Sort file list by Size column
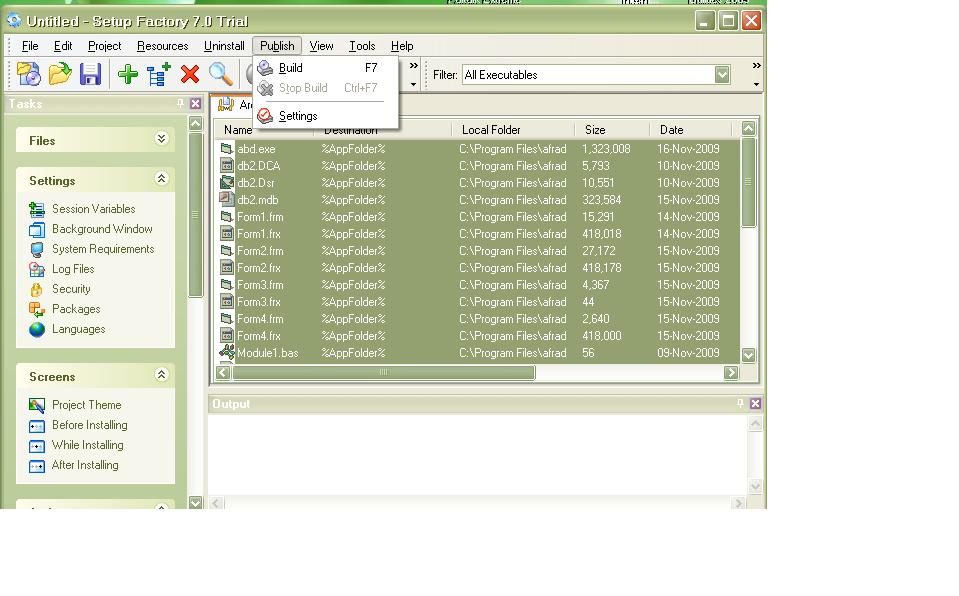The image size is (959, 596). pyautogui.click(x=612, y=130)
